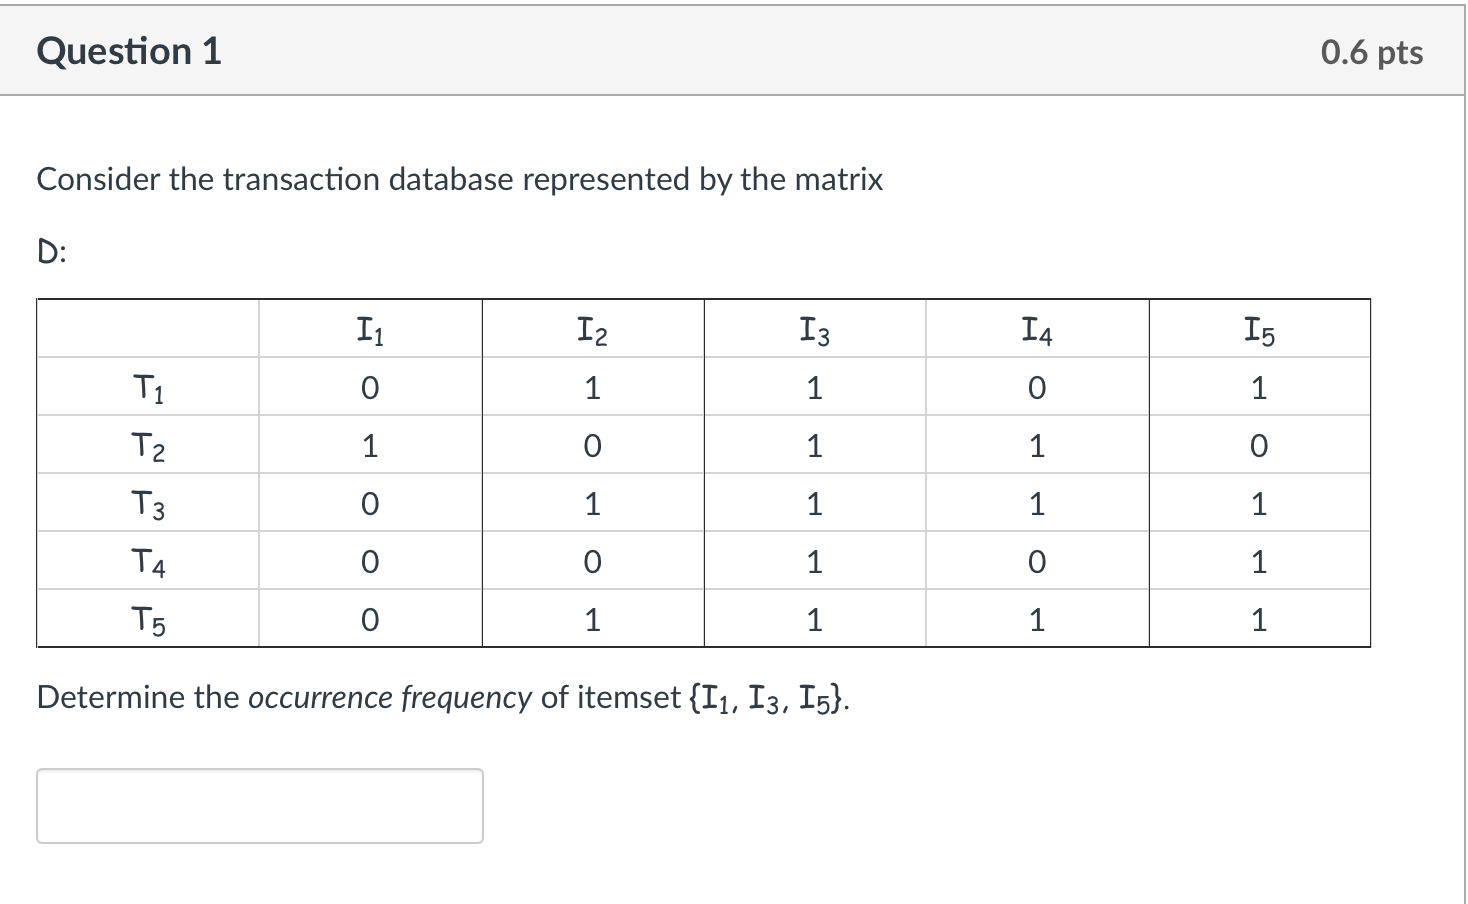Screen dimensions: 1468x904
Task: Click the "Consider the transaction database" sentence
Action: coord(460,180)
